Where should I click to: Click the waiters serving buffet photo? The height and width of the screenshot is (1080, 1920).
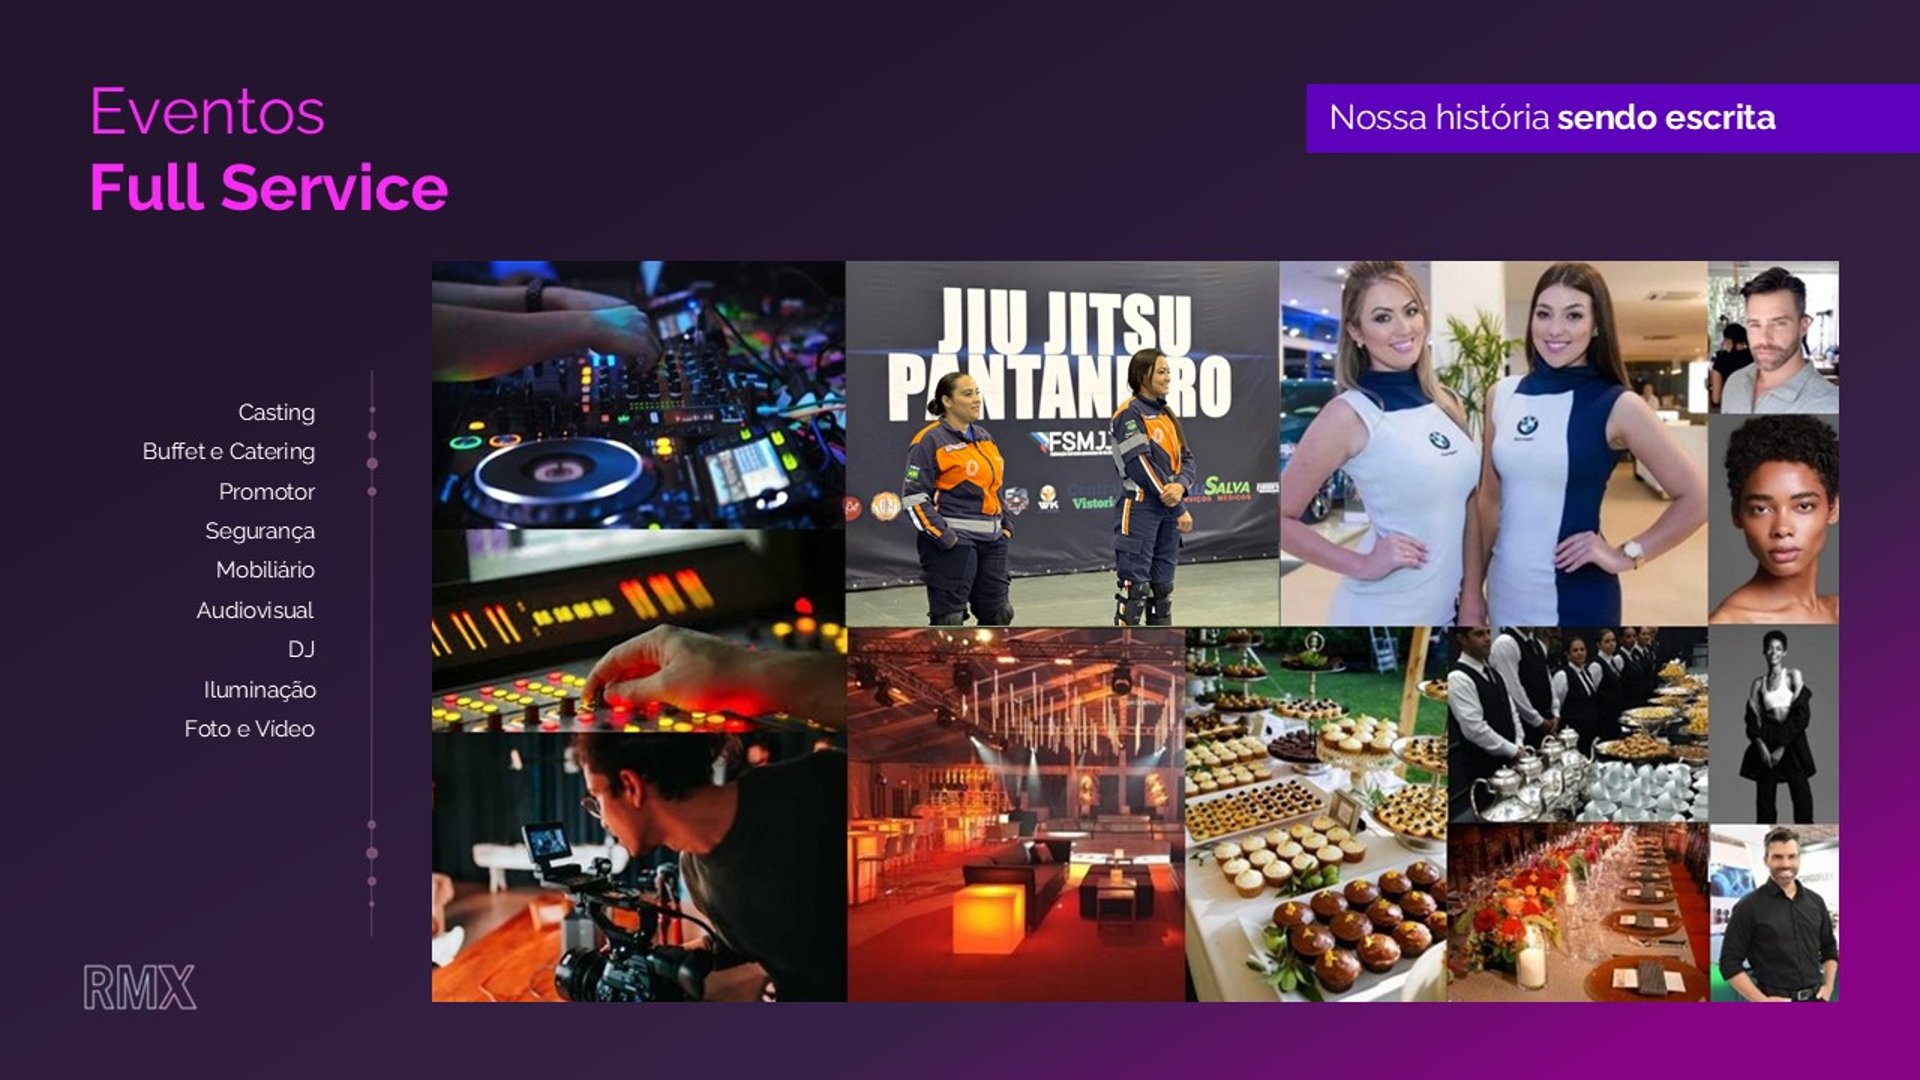coord(1577,724)
